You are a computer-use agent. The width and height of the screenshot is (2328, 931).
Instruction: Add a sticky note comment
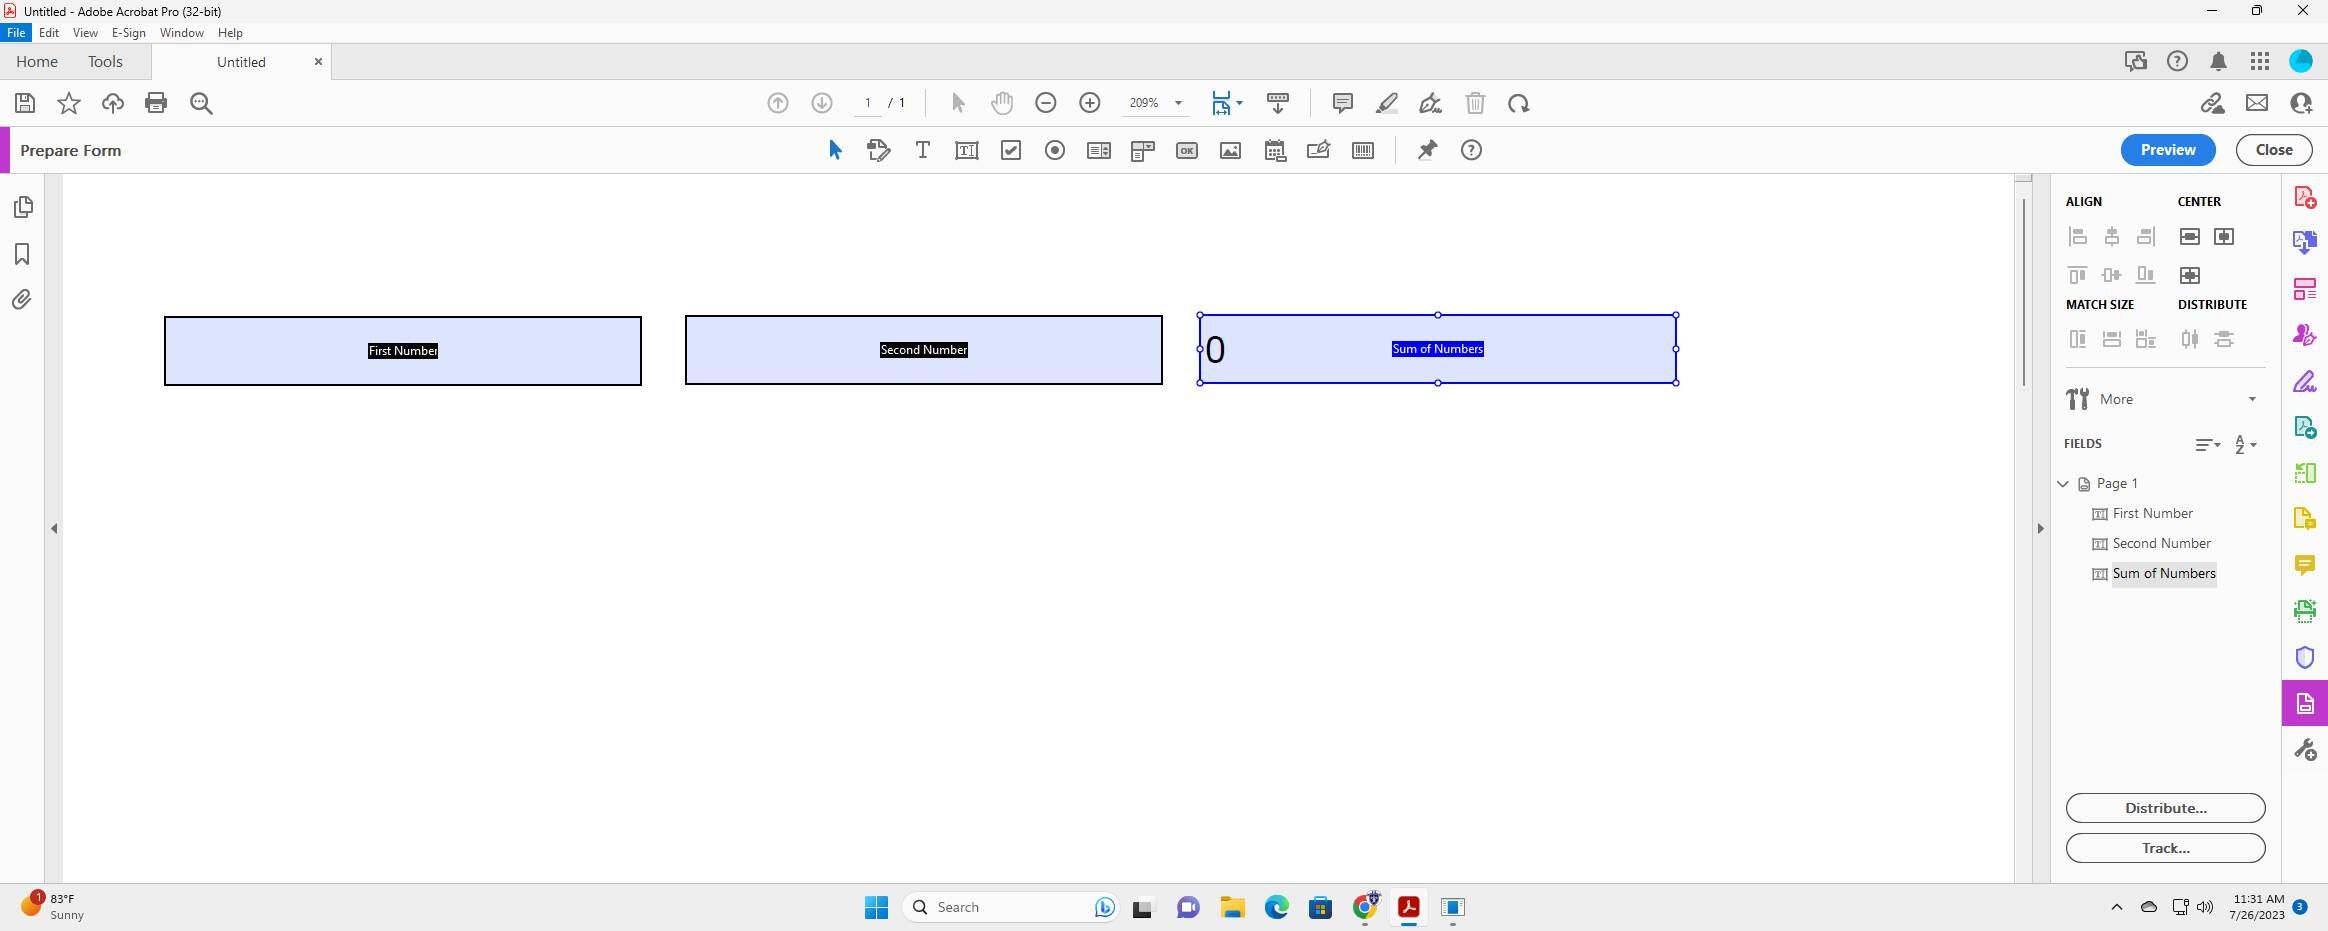point(1343,103)
